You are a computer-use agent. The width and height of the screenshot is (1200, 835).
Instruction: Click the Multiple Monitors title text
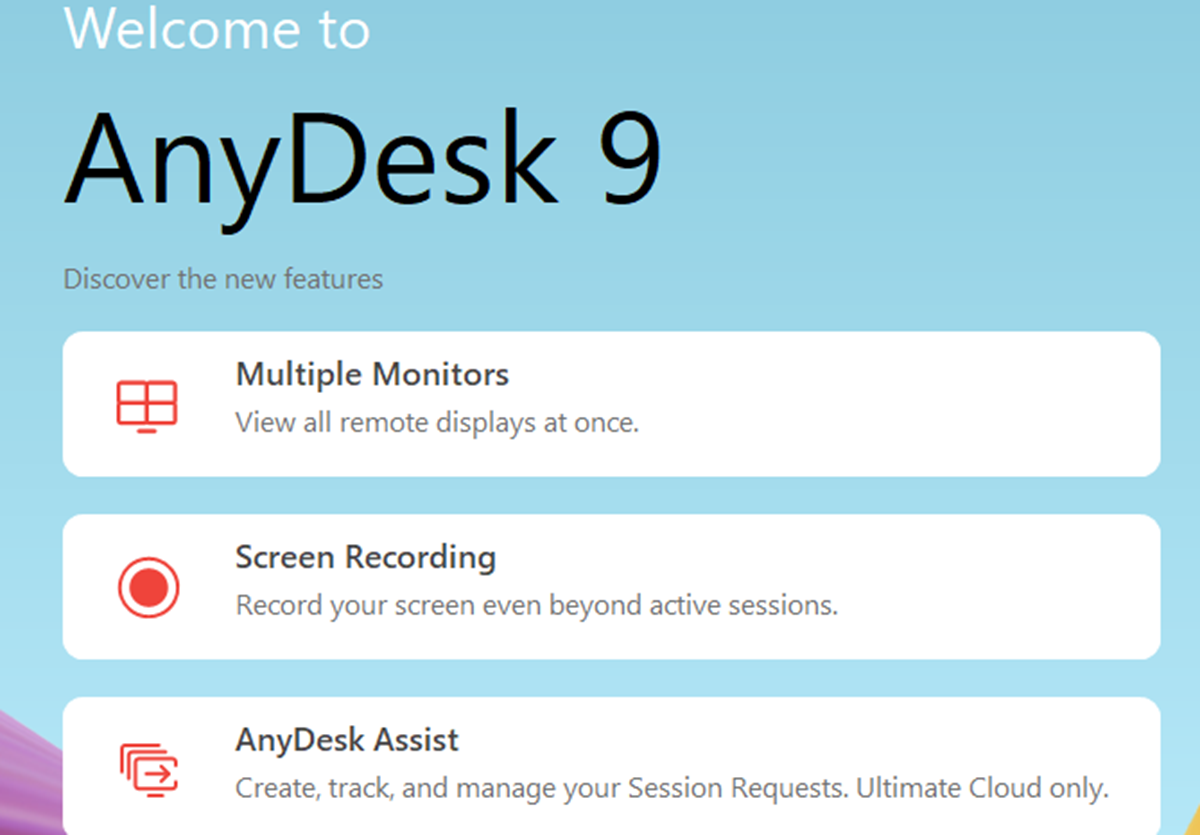click(x=371, y=374)
